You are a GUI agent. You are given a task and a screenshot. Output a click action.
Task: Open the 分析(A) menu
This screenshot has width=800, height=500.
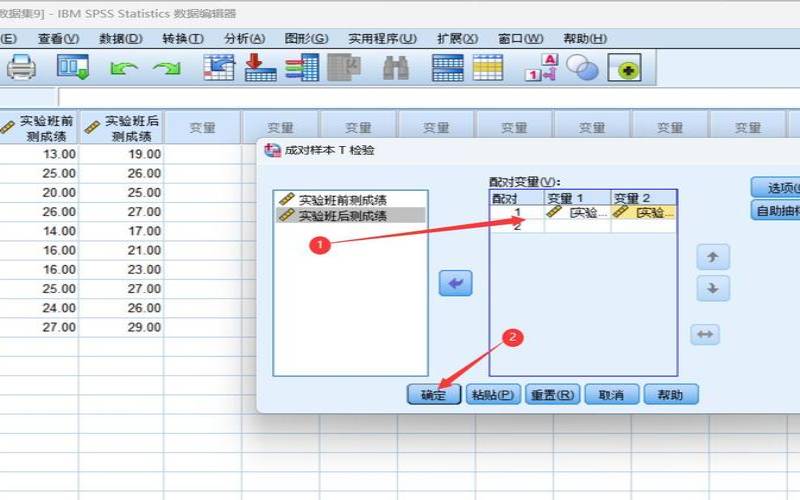click(x=244, y=38)
